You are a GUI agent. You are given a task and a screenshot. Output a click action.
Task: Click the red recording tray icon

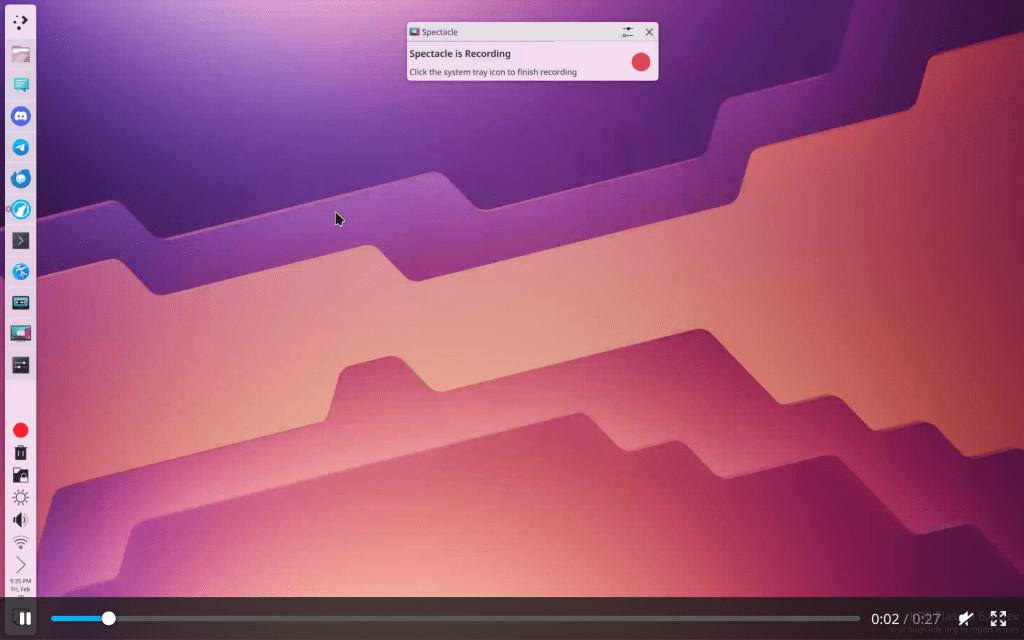[20, 430]
